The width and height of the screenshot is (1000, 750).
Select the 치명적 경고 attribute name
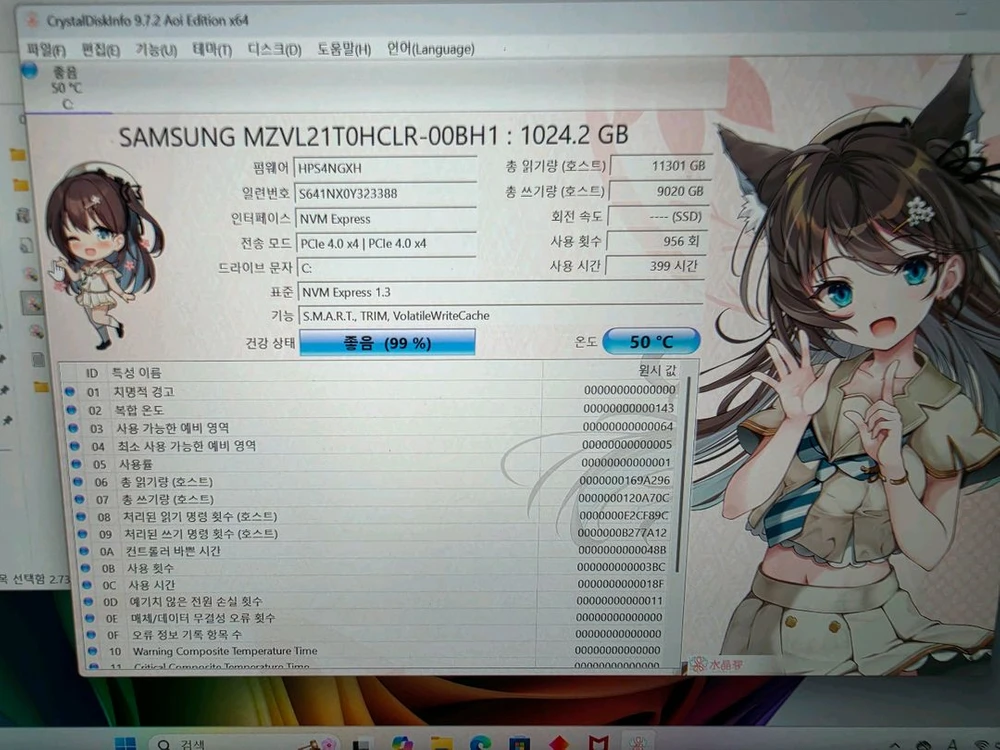click(143, 392)
